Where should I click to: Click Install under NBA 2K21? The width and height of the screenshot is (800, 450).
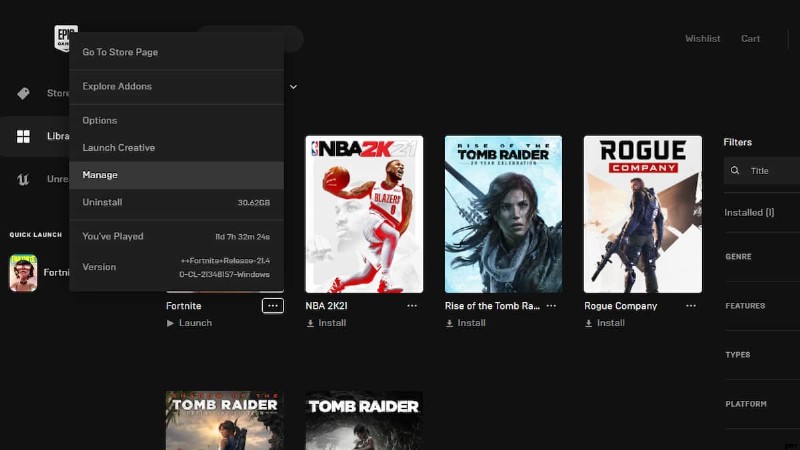tap(332, 323)
